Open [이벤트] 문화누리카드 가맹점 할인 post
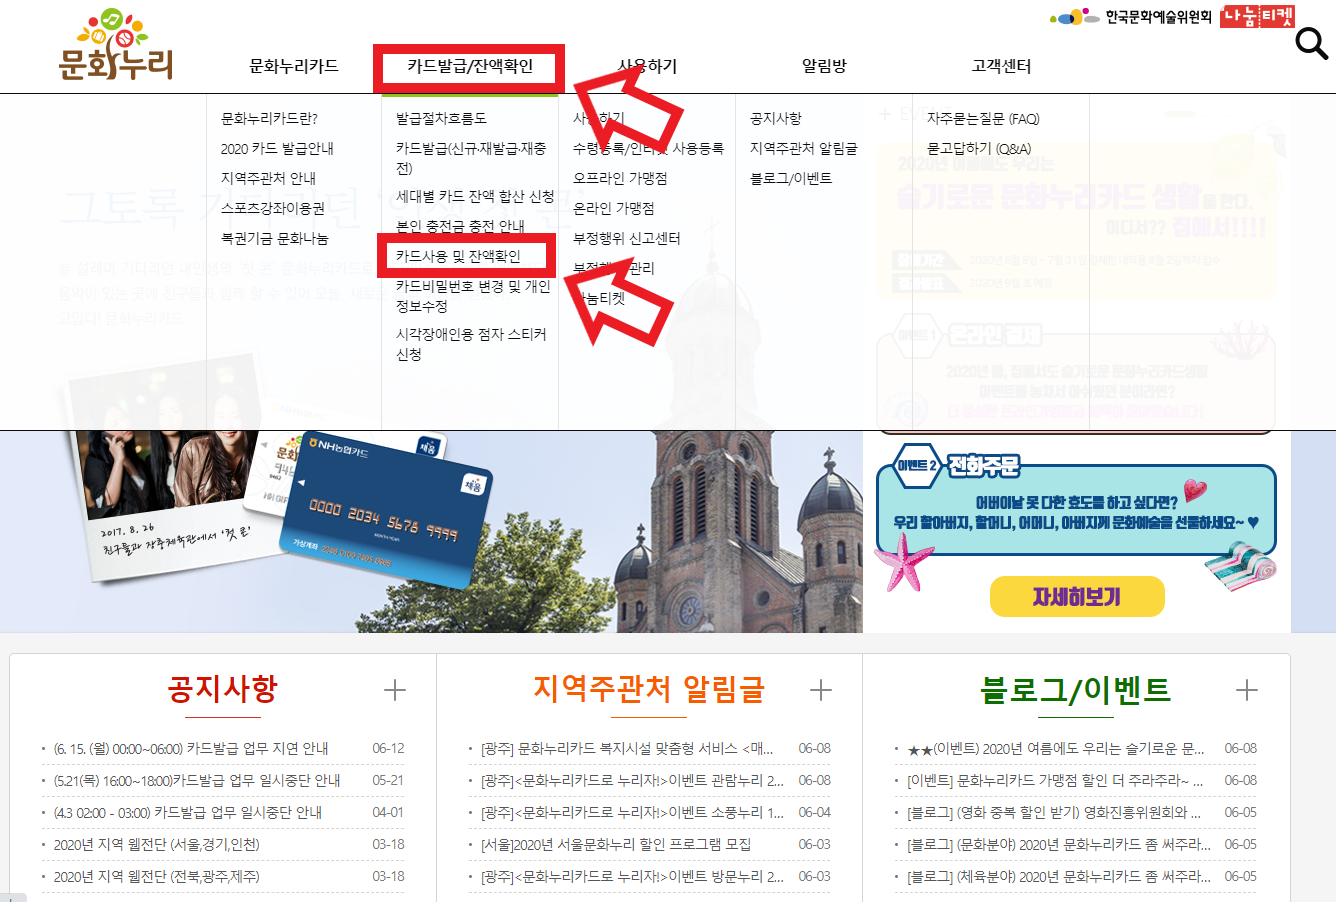This screenshot has width=1336, height=902. (1055, 780)
